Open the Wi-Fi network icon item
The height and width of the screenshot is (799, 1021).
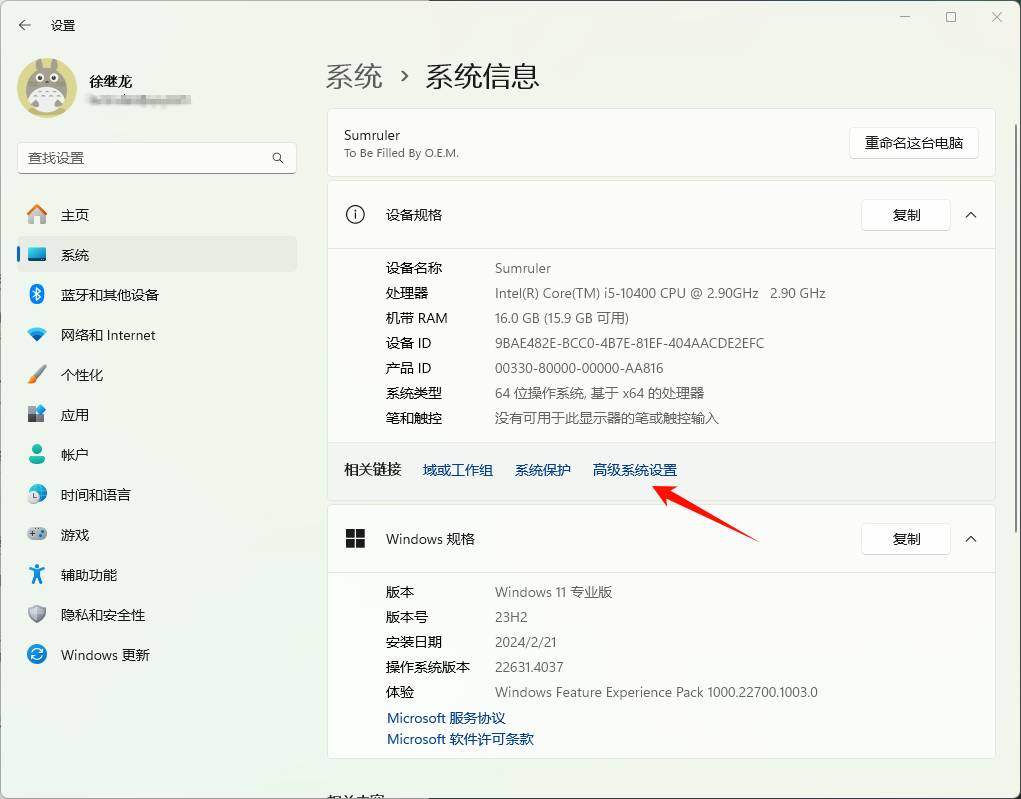coord(37,335)
